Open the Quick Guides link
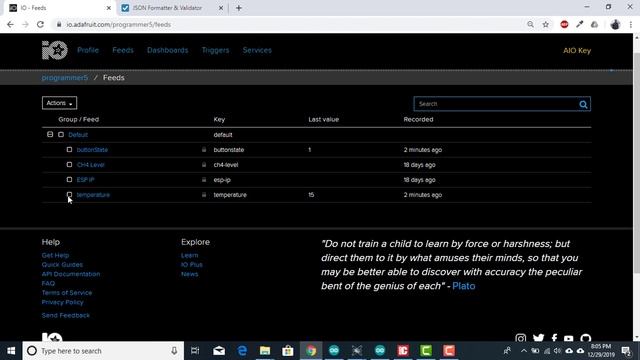640x360 pixels. point(62,264)
